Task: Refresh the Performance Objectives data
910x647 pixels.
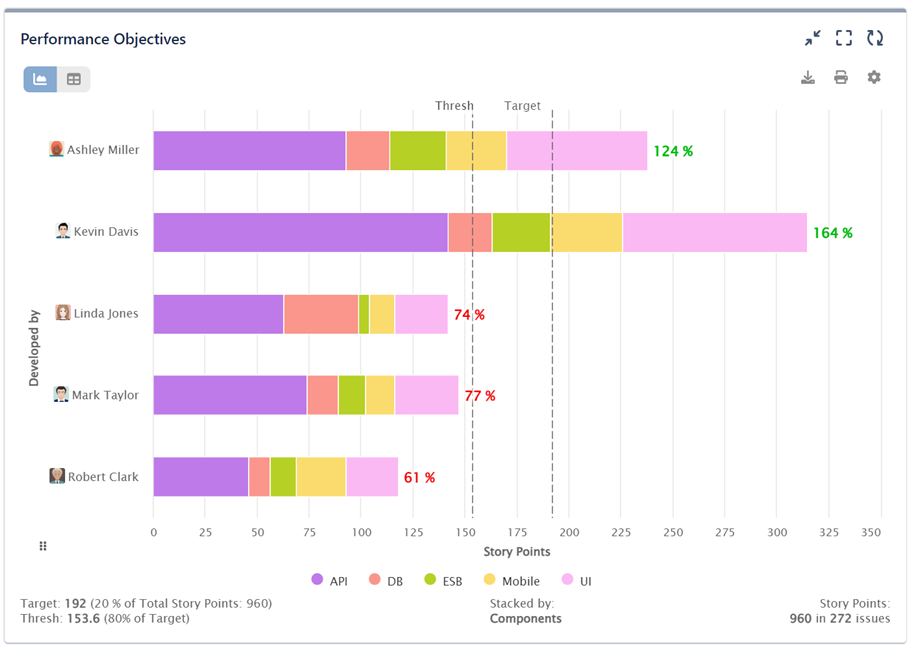Action: point(875,37)
